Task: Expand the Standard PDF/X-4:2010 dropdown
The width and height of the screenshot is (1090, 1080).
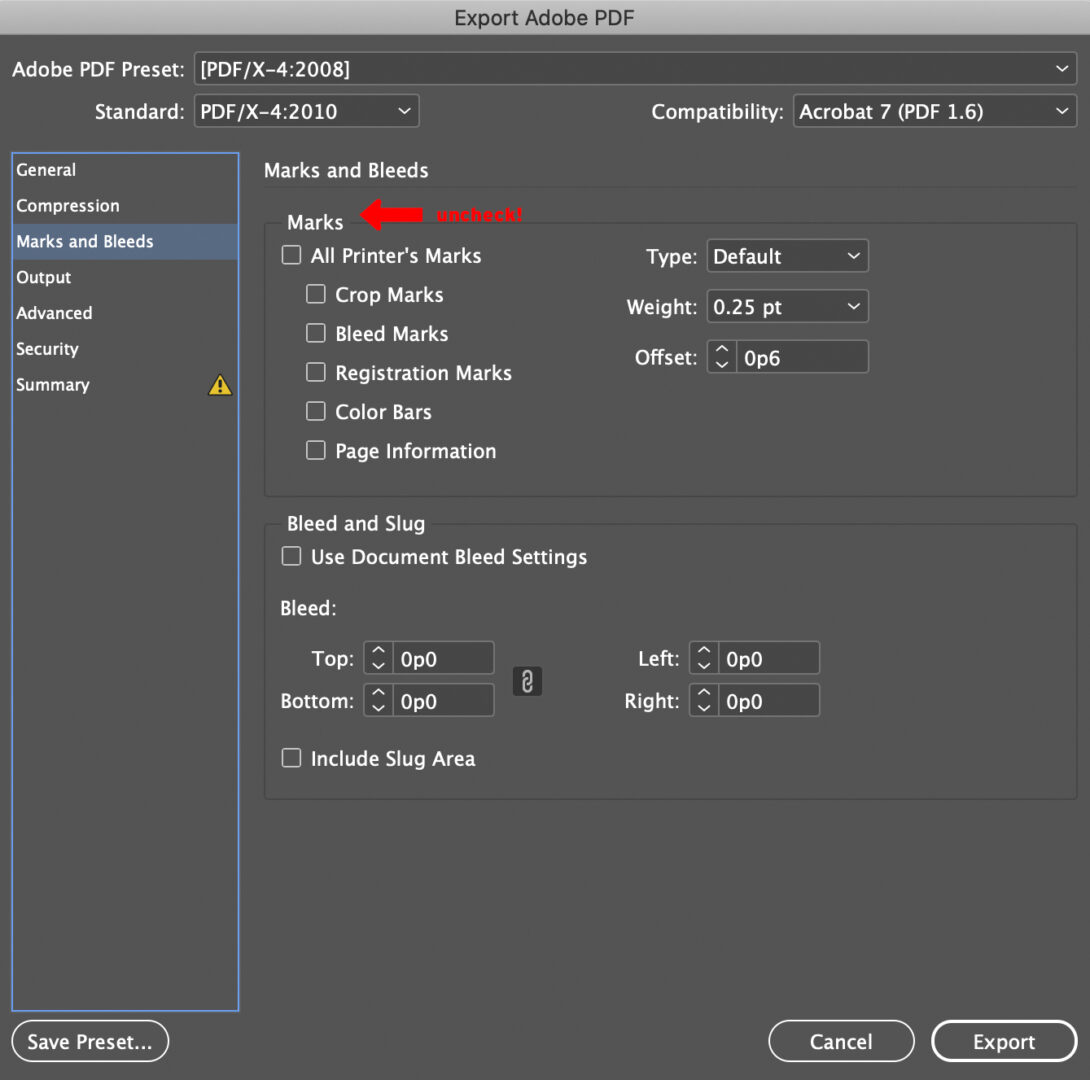Action: (306, 112)
